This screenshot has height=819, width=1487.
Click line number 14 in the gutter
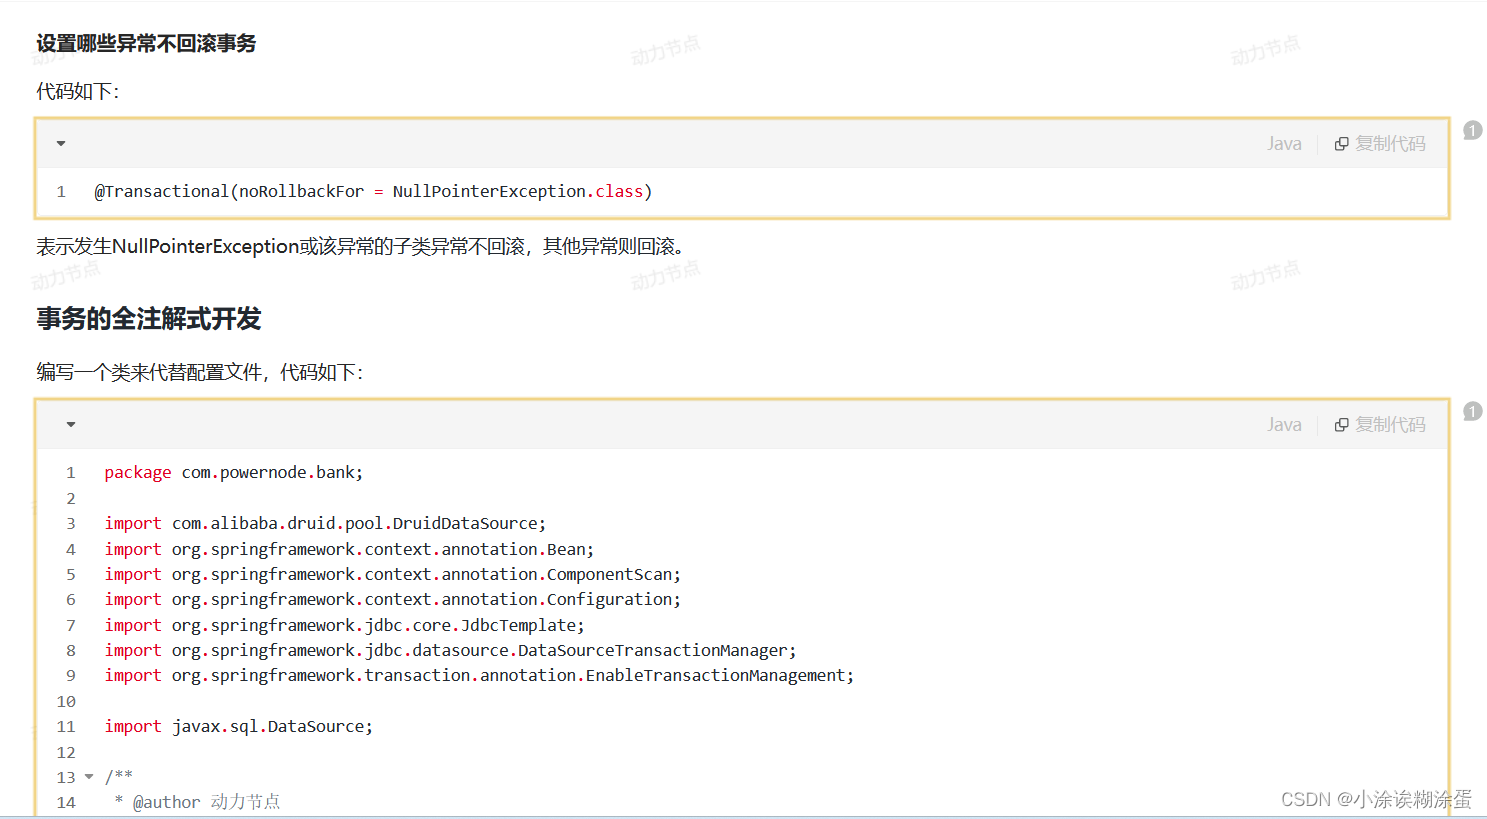coord(66,802)
